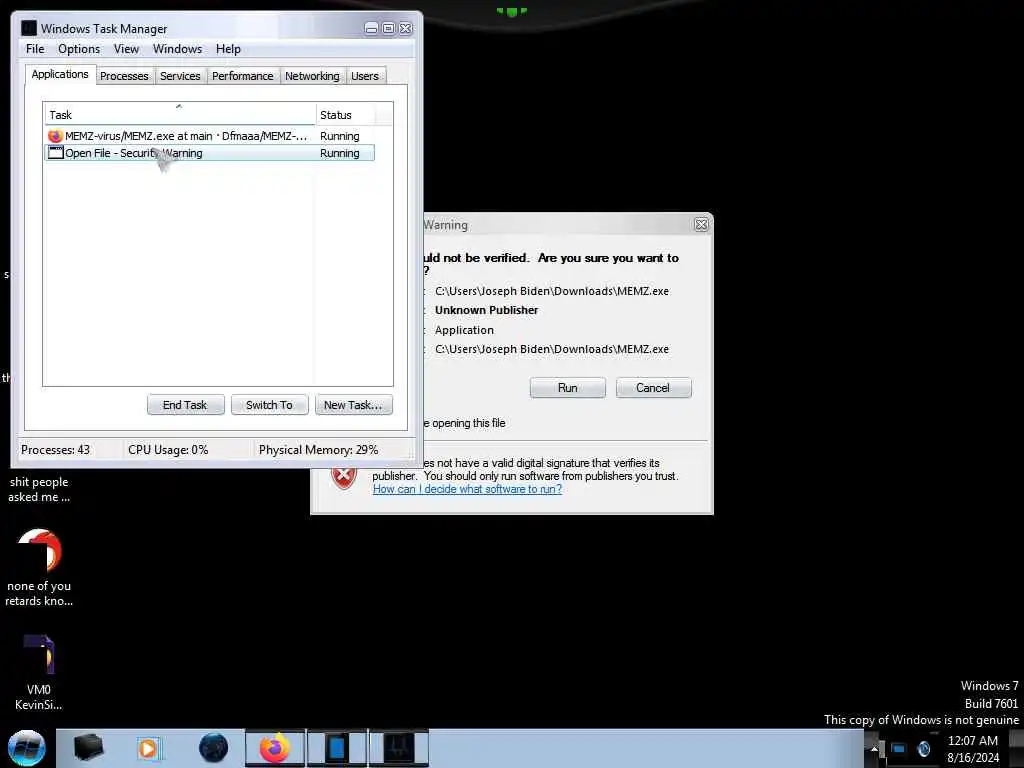Click Running status of Open File task
This screenshot has width=1024, height=768.
tap(340, 153)
